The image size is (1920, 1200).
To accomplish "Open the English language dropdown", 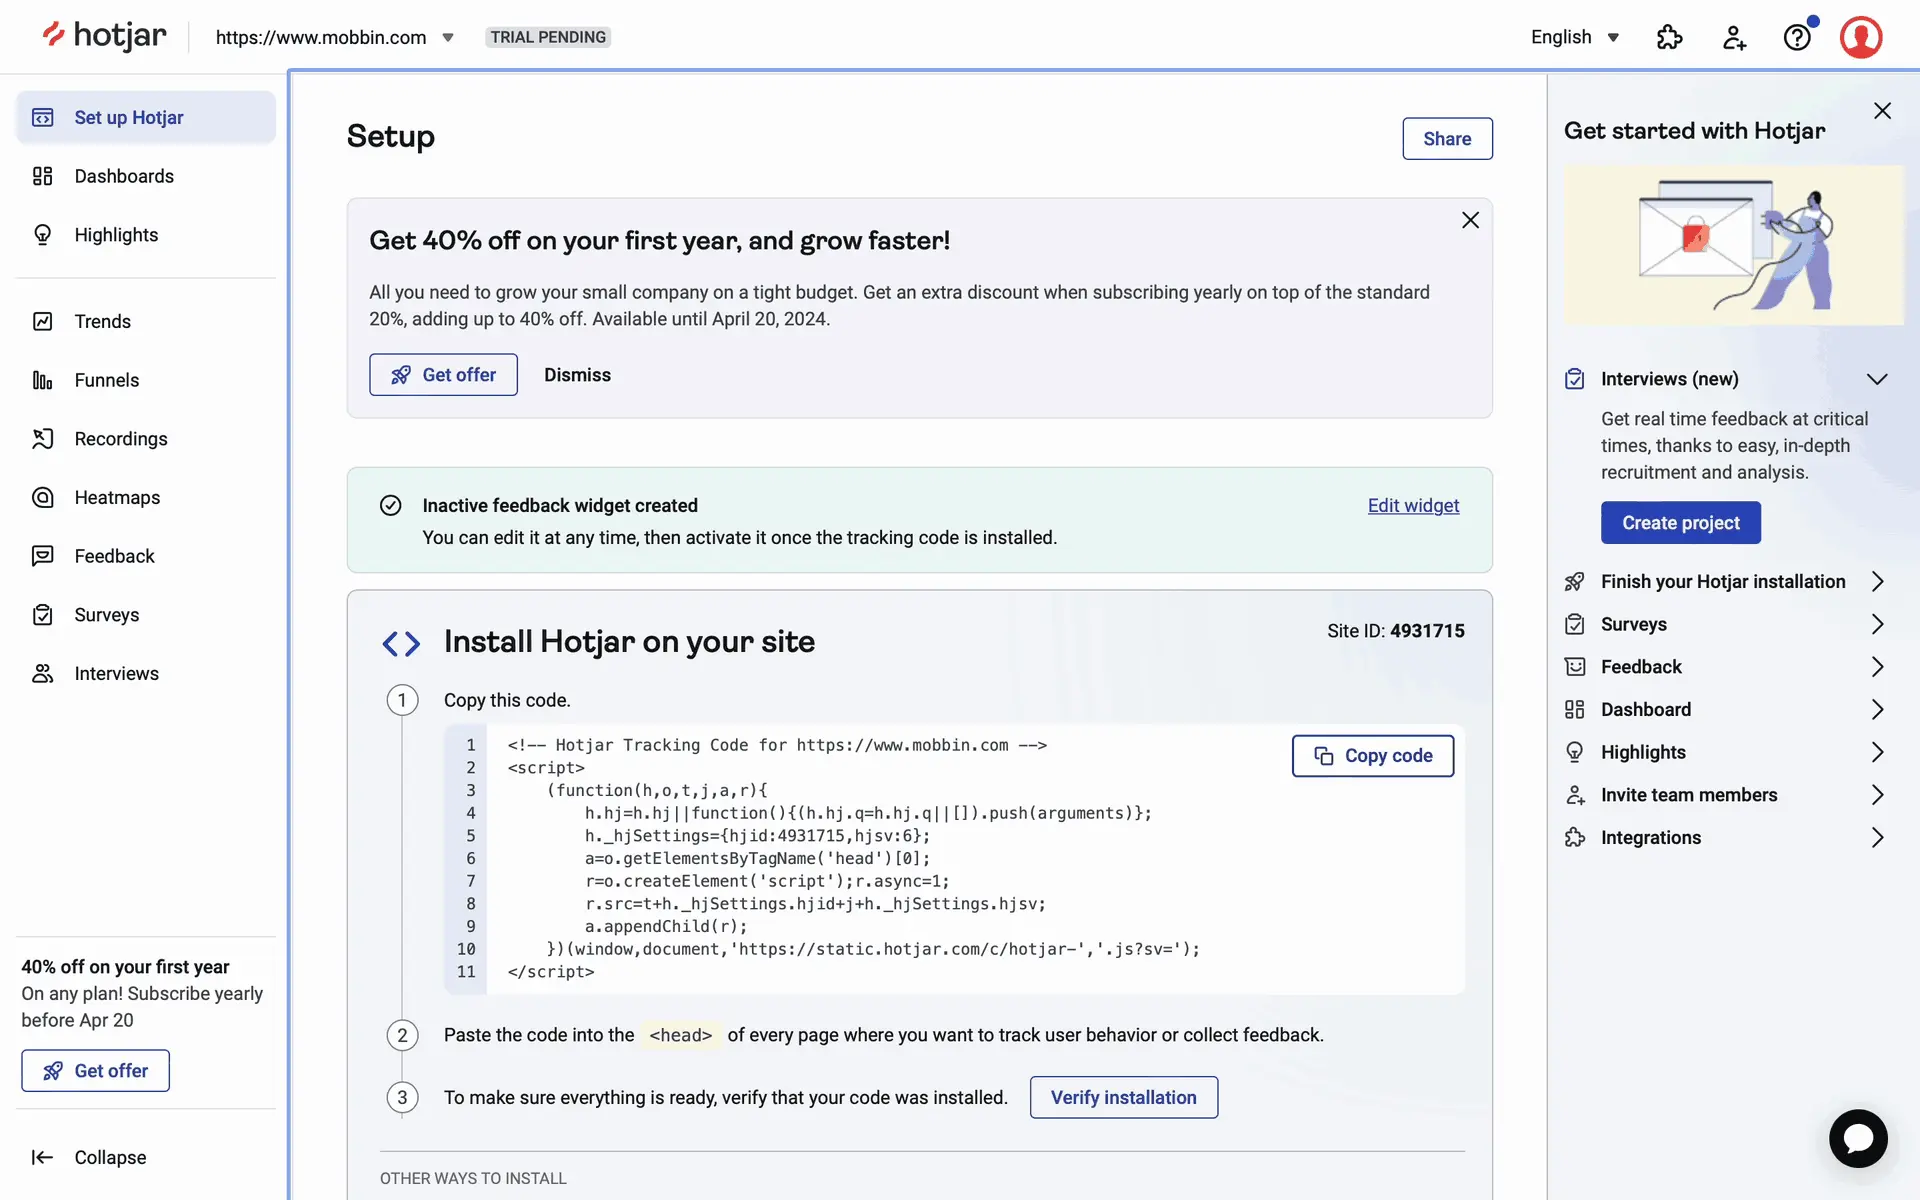I will coord(1574,38).
